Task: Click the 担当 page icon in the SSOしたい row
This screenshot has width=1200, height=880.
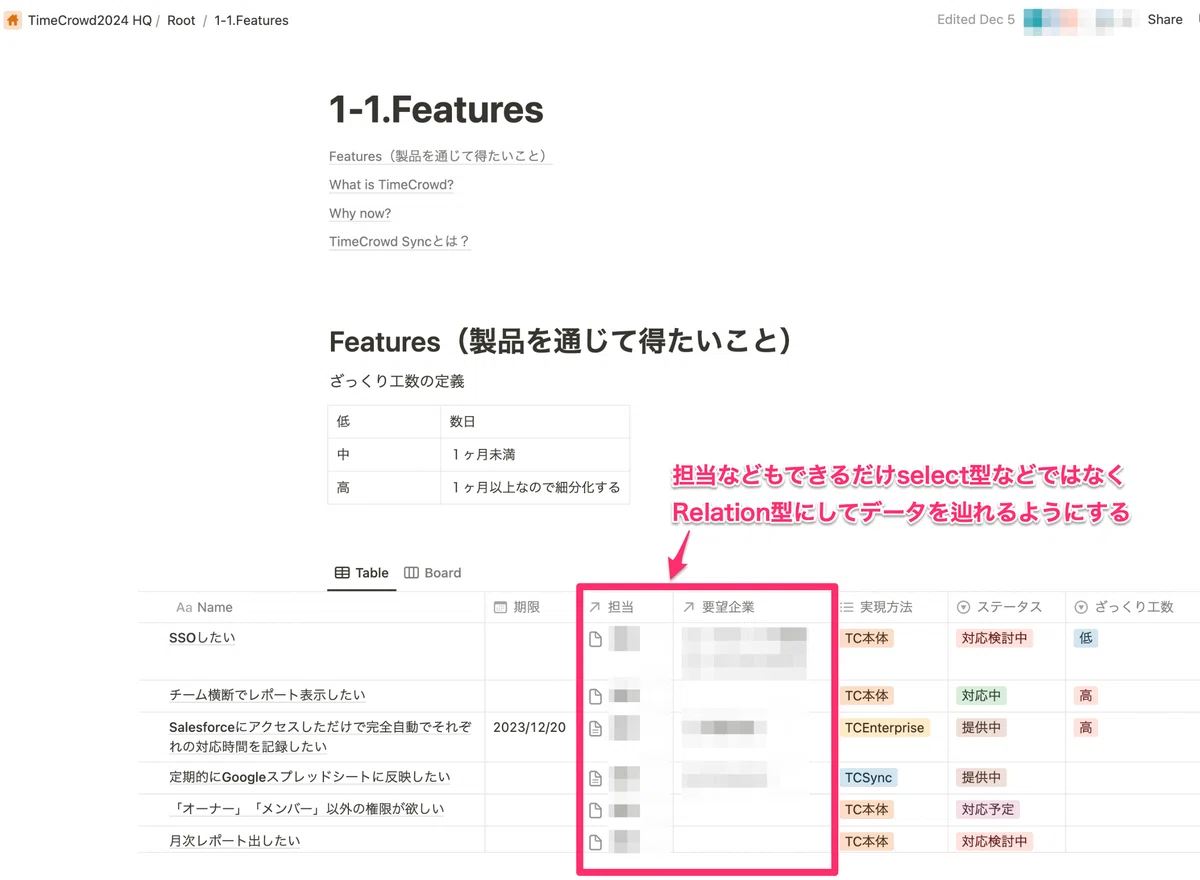Action: [596, 639]
